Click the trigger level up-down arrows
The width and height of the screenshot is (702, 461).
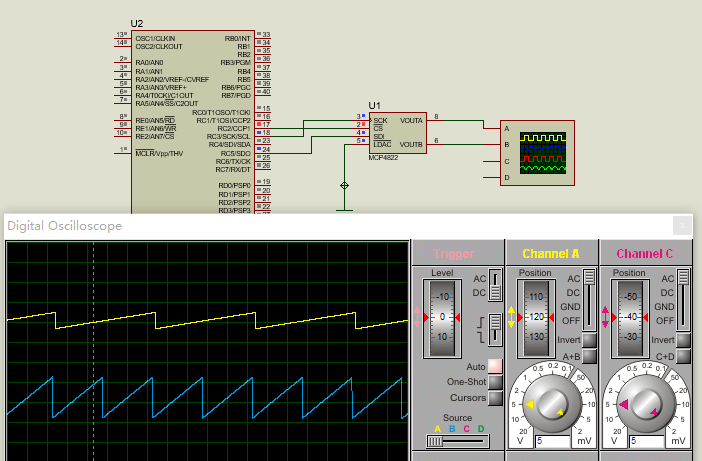pyautogui.click(x=417, y=318)
